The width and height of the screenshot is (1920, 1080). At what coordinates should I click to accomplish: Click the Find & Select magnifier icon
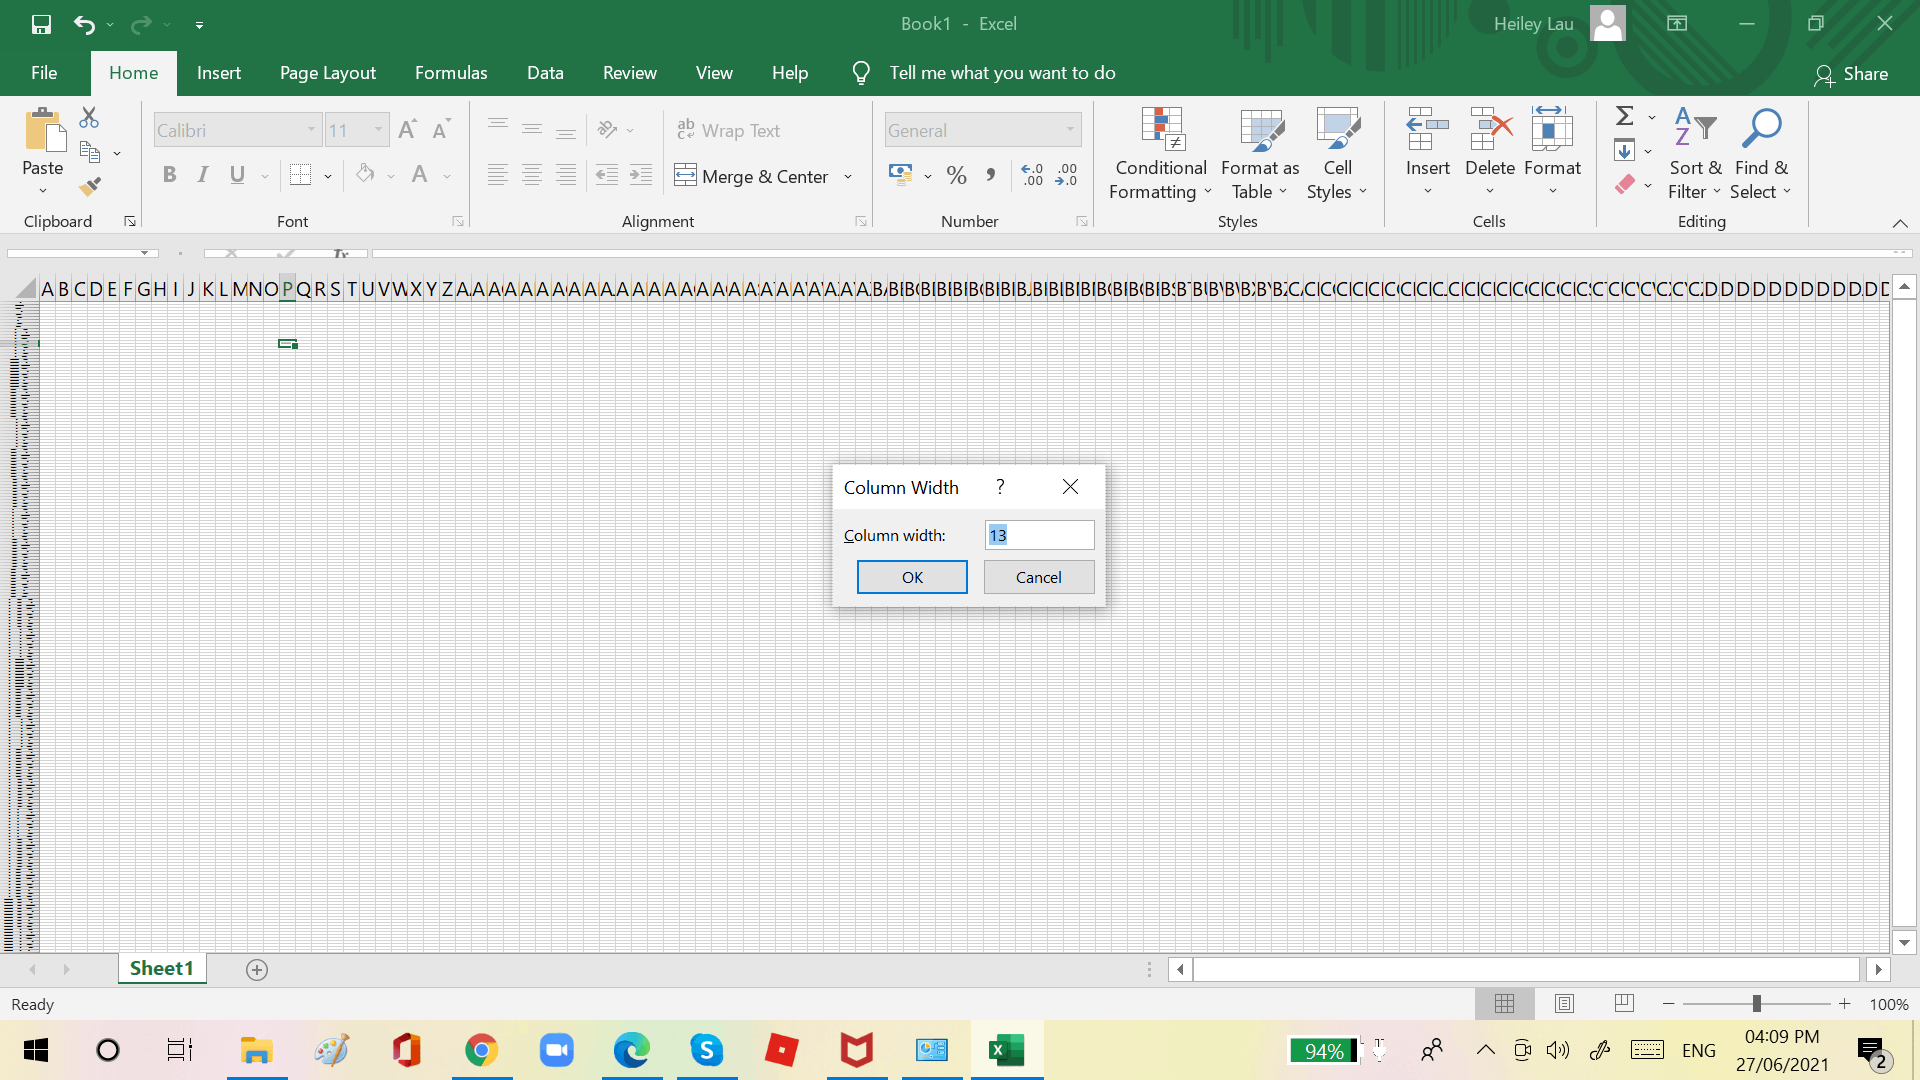point(1761,128)
